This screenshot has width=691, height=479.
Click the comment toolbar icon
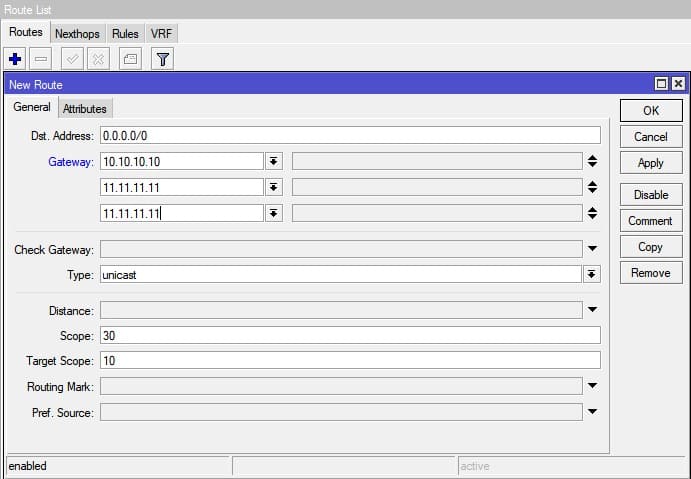(x=130, y=59)
